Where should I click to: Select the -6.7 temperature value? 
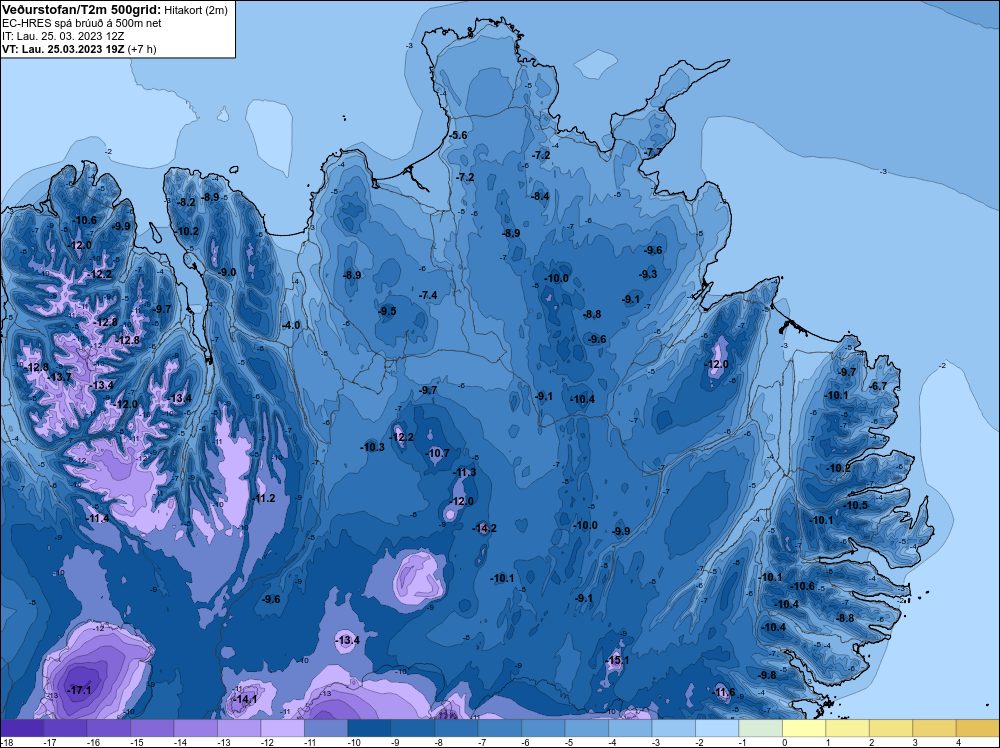878,386
